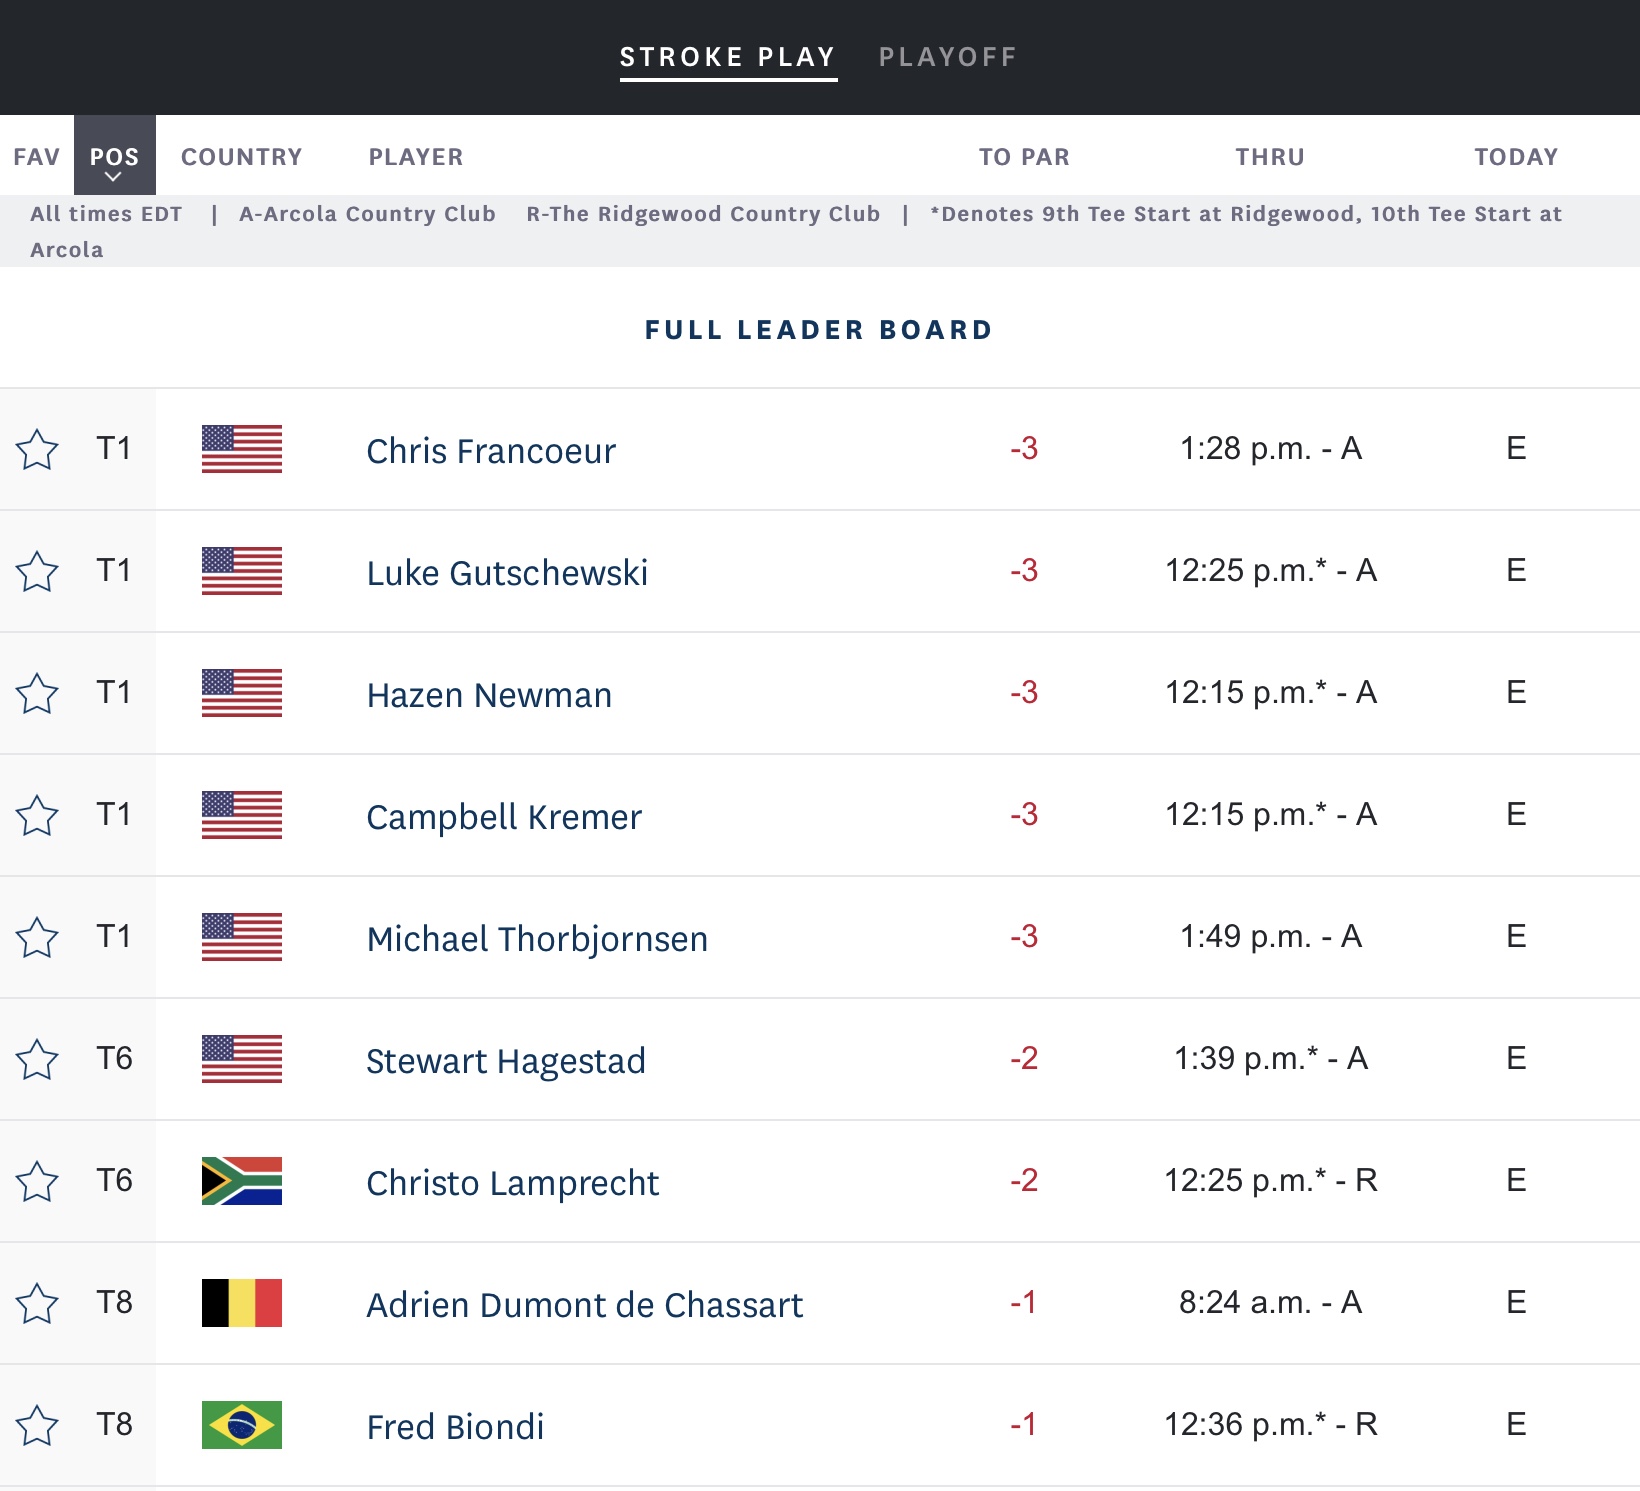Click the star icon beside Campbell Kremer
This screenshot has height=1491, width=1640.
[x=37, y=816]
